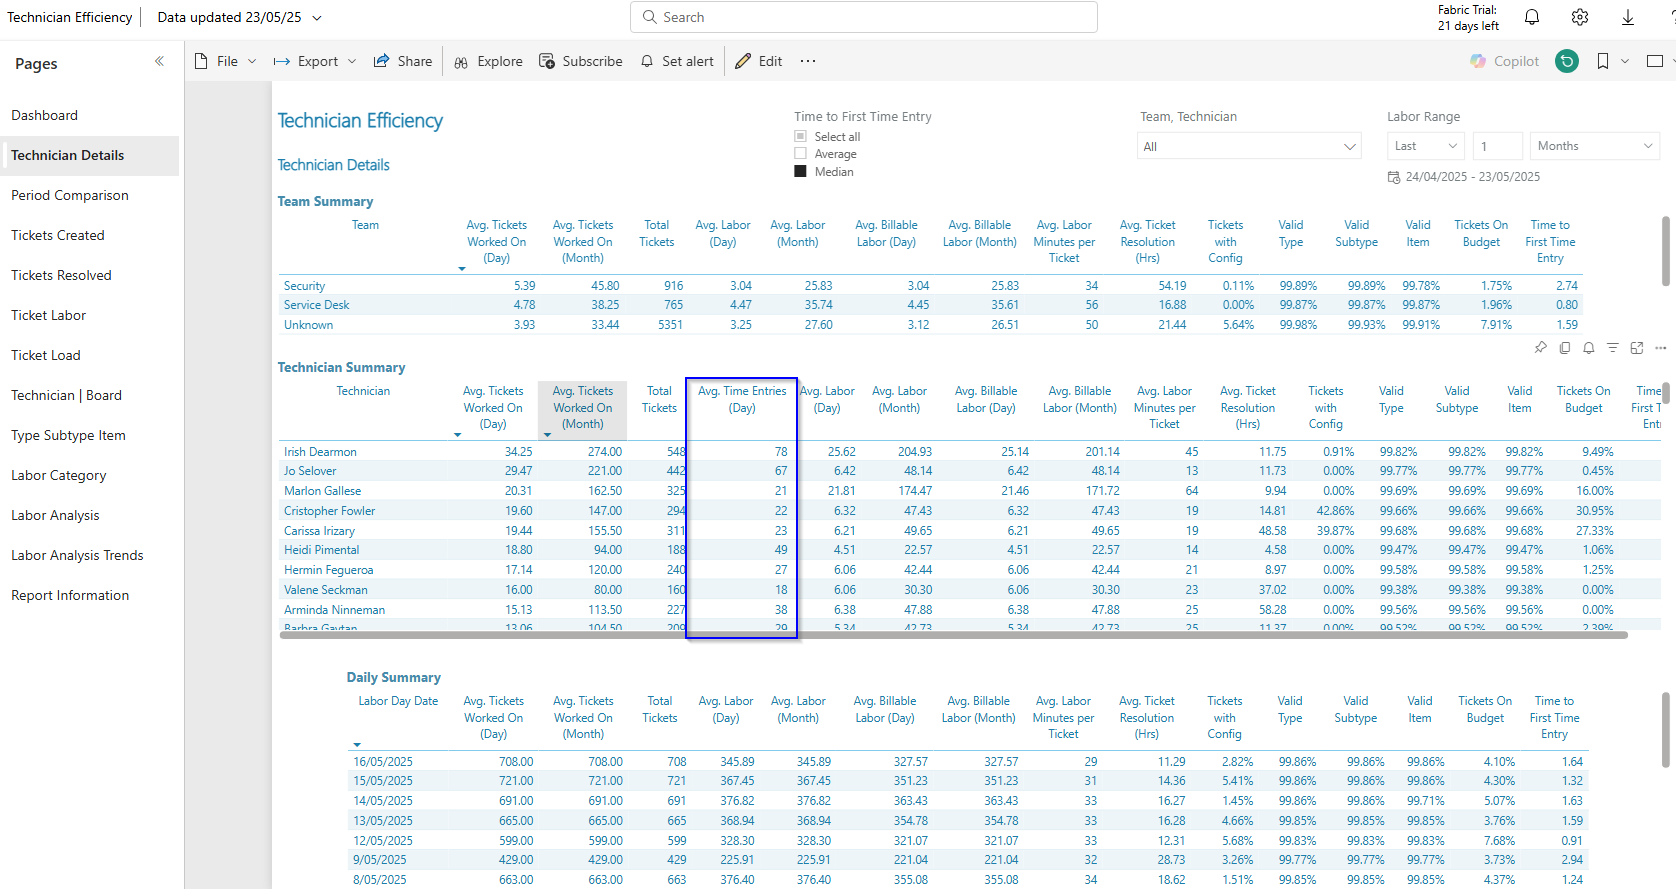The width and height of the screenshot is (1676, 889).
Task: Uncheck the Median option
Action: coord(800,172)
